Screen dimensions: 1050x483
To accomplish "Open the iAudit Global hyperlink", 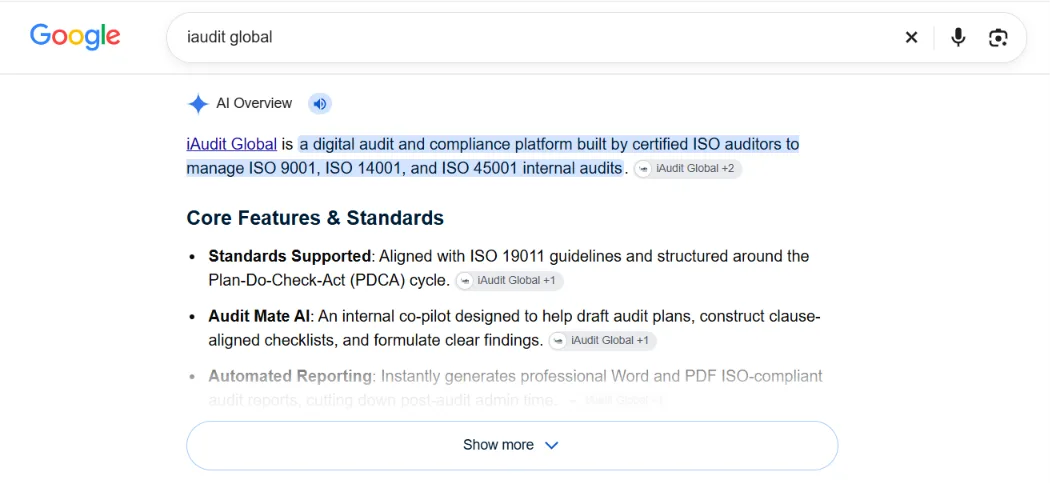I will [x=232, y=144].
